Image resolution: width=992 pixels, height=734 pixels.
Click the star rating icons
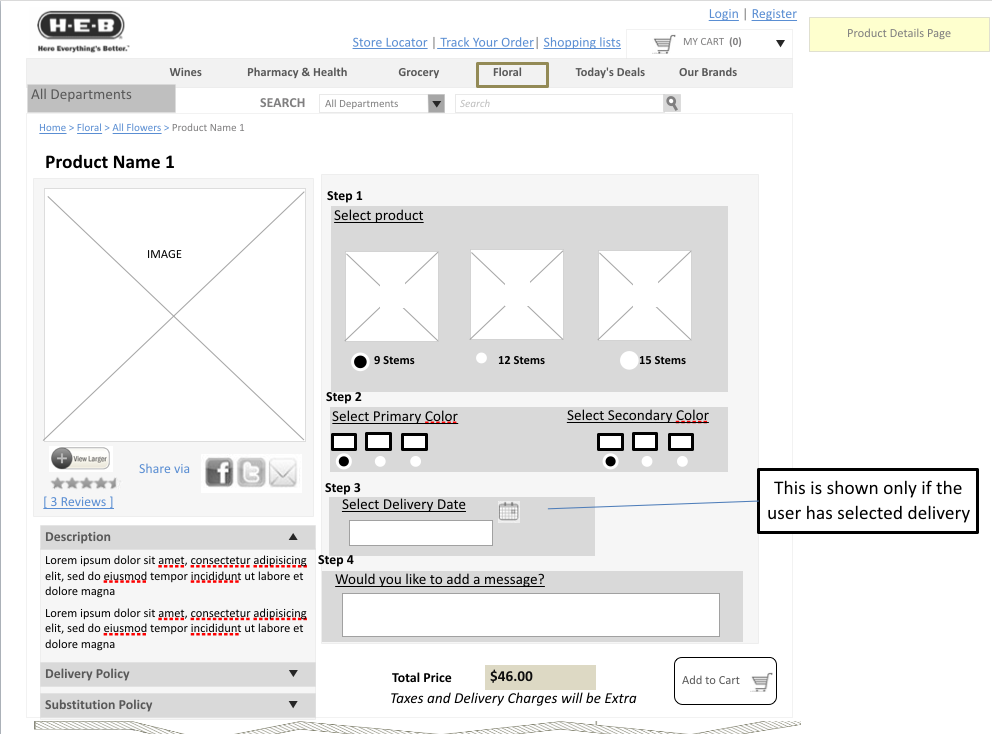point(84,483)
